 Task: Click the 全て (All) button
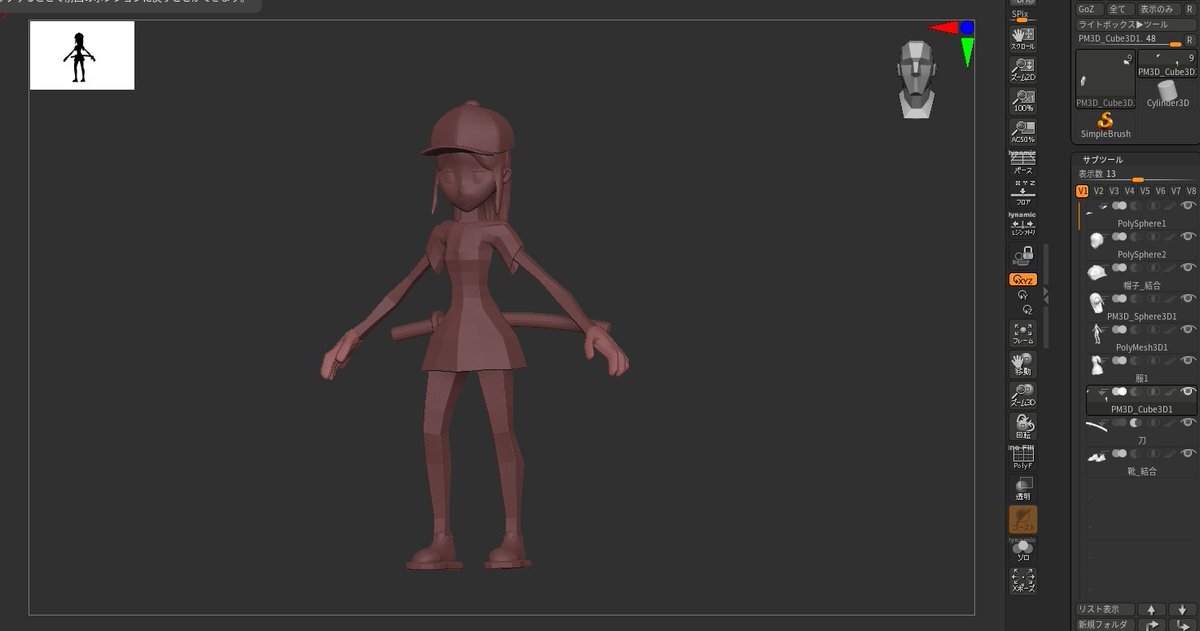[x=1119, y=9]
